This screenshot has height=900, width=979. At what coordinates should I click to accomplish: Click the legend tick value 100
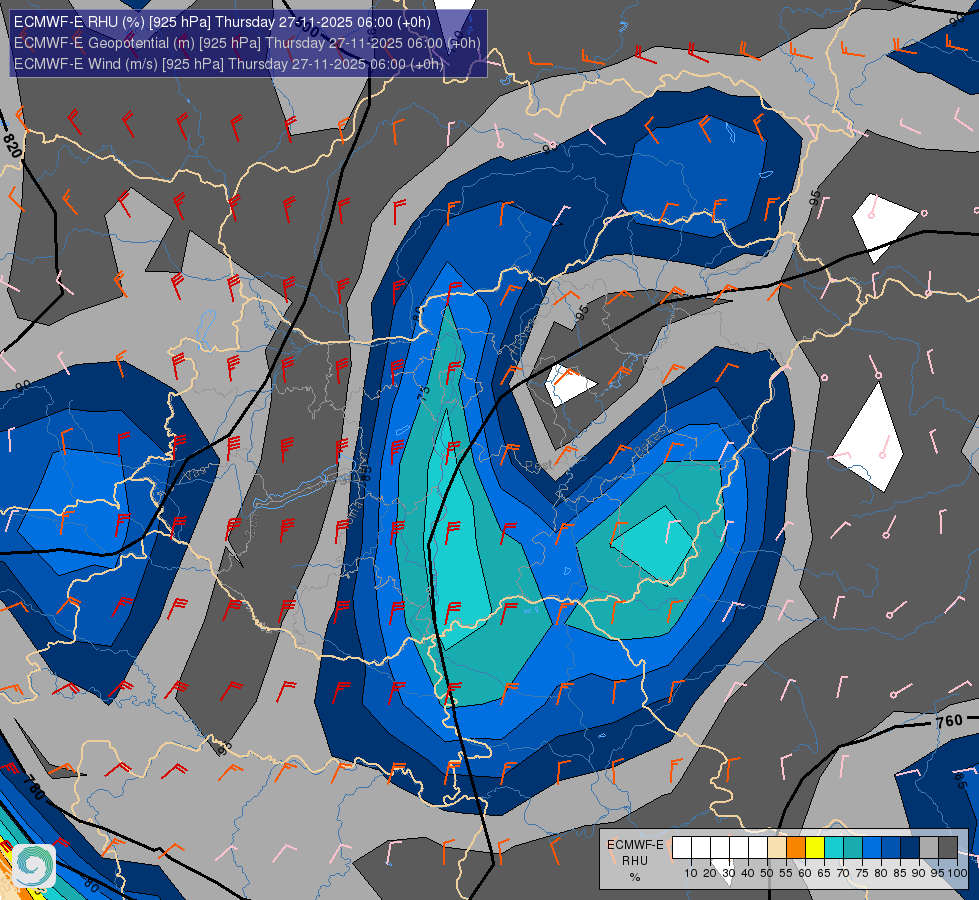click(957, 873)
